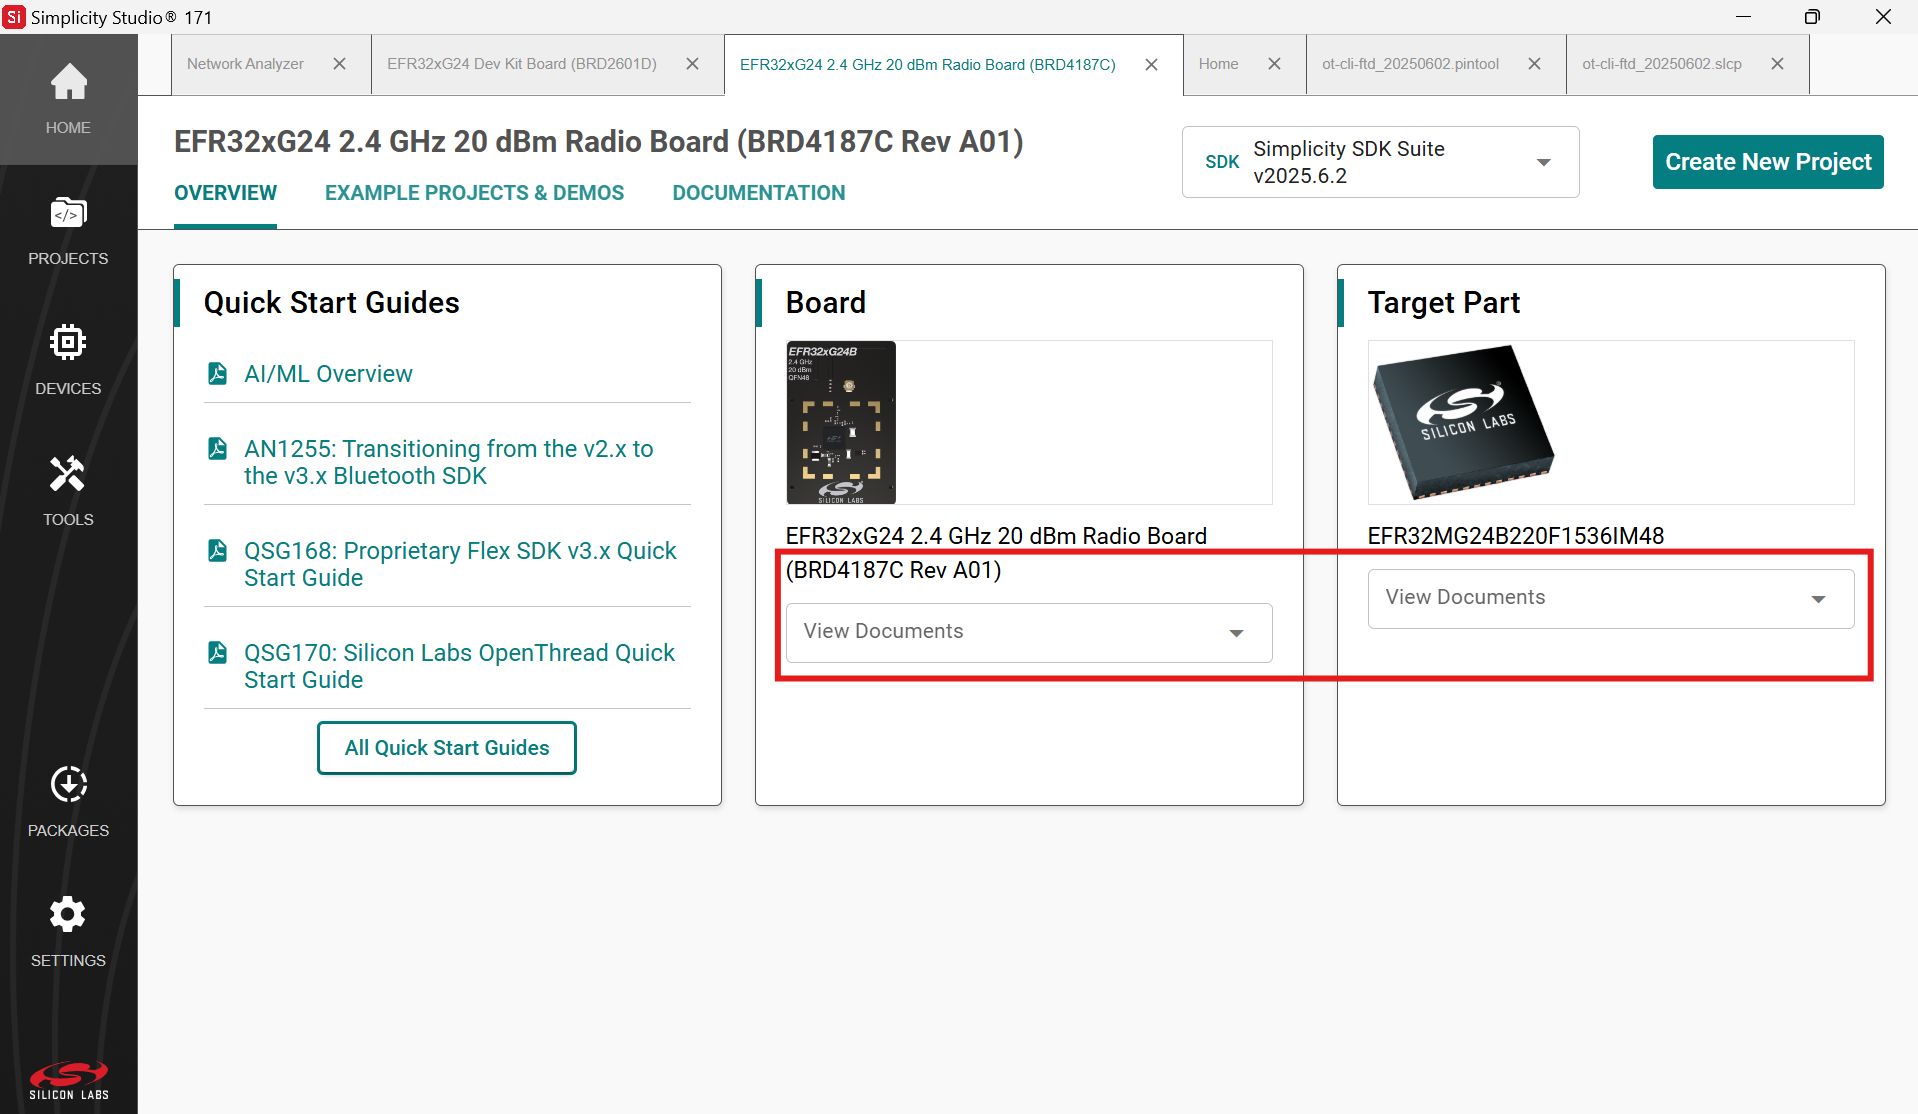The height and width of the screenshot is (1114, 1918).
Task: Click the Quick Start Guides heading
Action: pos(332,303)
